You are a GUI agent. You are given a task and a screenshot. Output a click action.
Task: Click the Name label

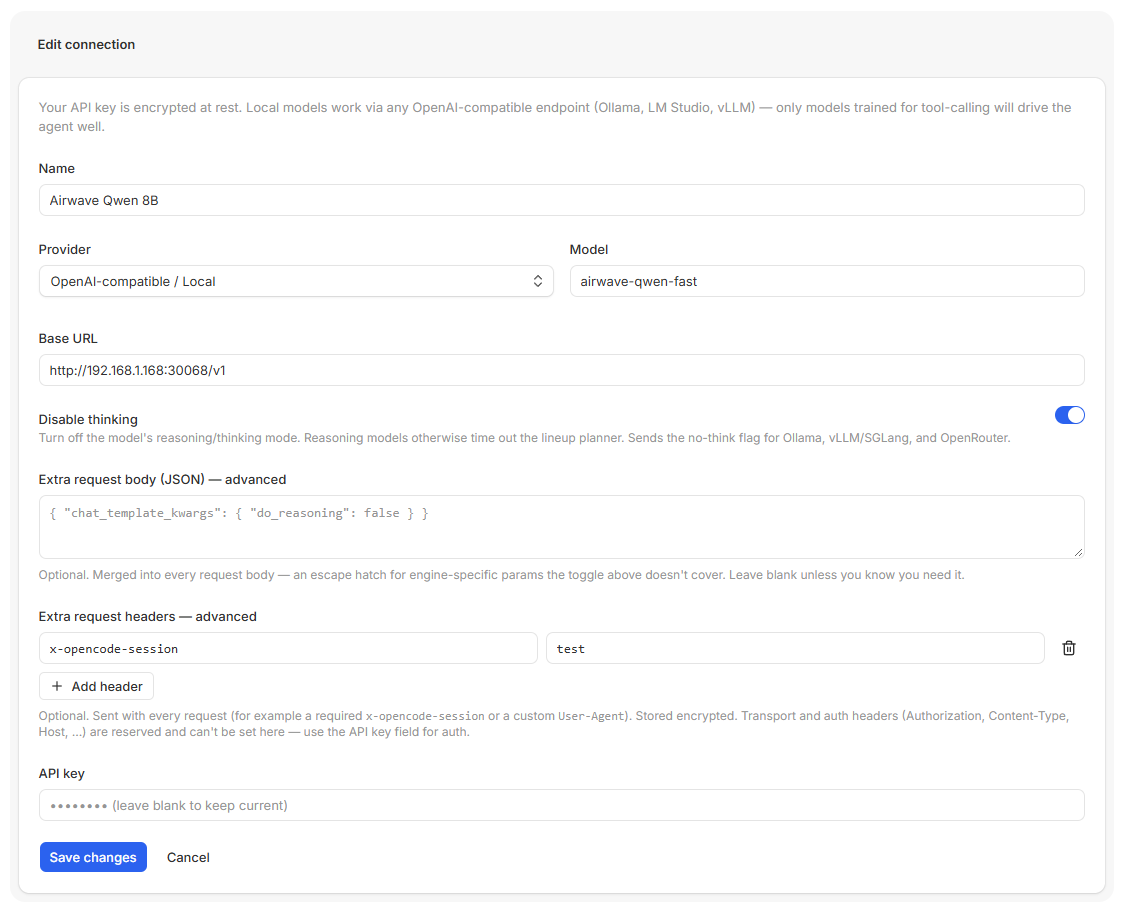(57, 168)
